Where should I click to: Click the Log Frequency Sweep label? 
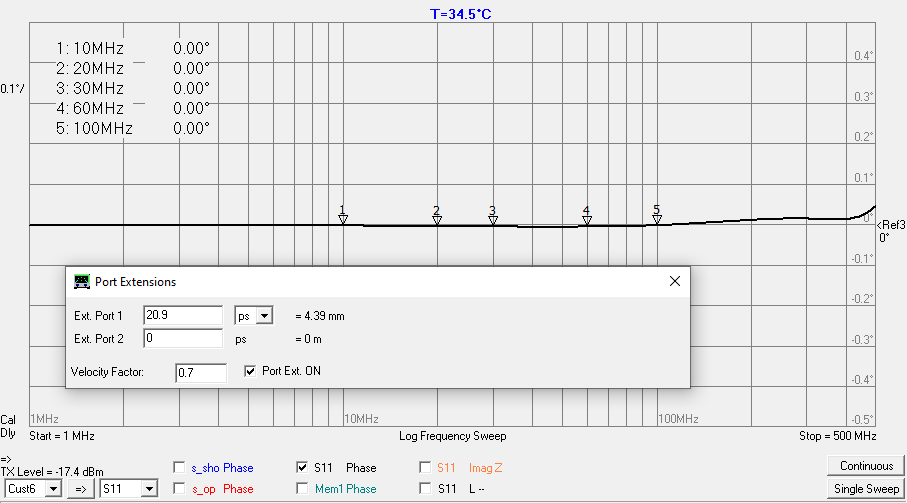tap(452, 436)
